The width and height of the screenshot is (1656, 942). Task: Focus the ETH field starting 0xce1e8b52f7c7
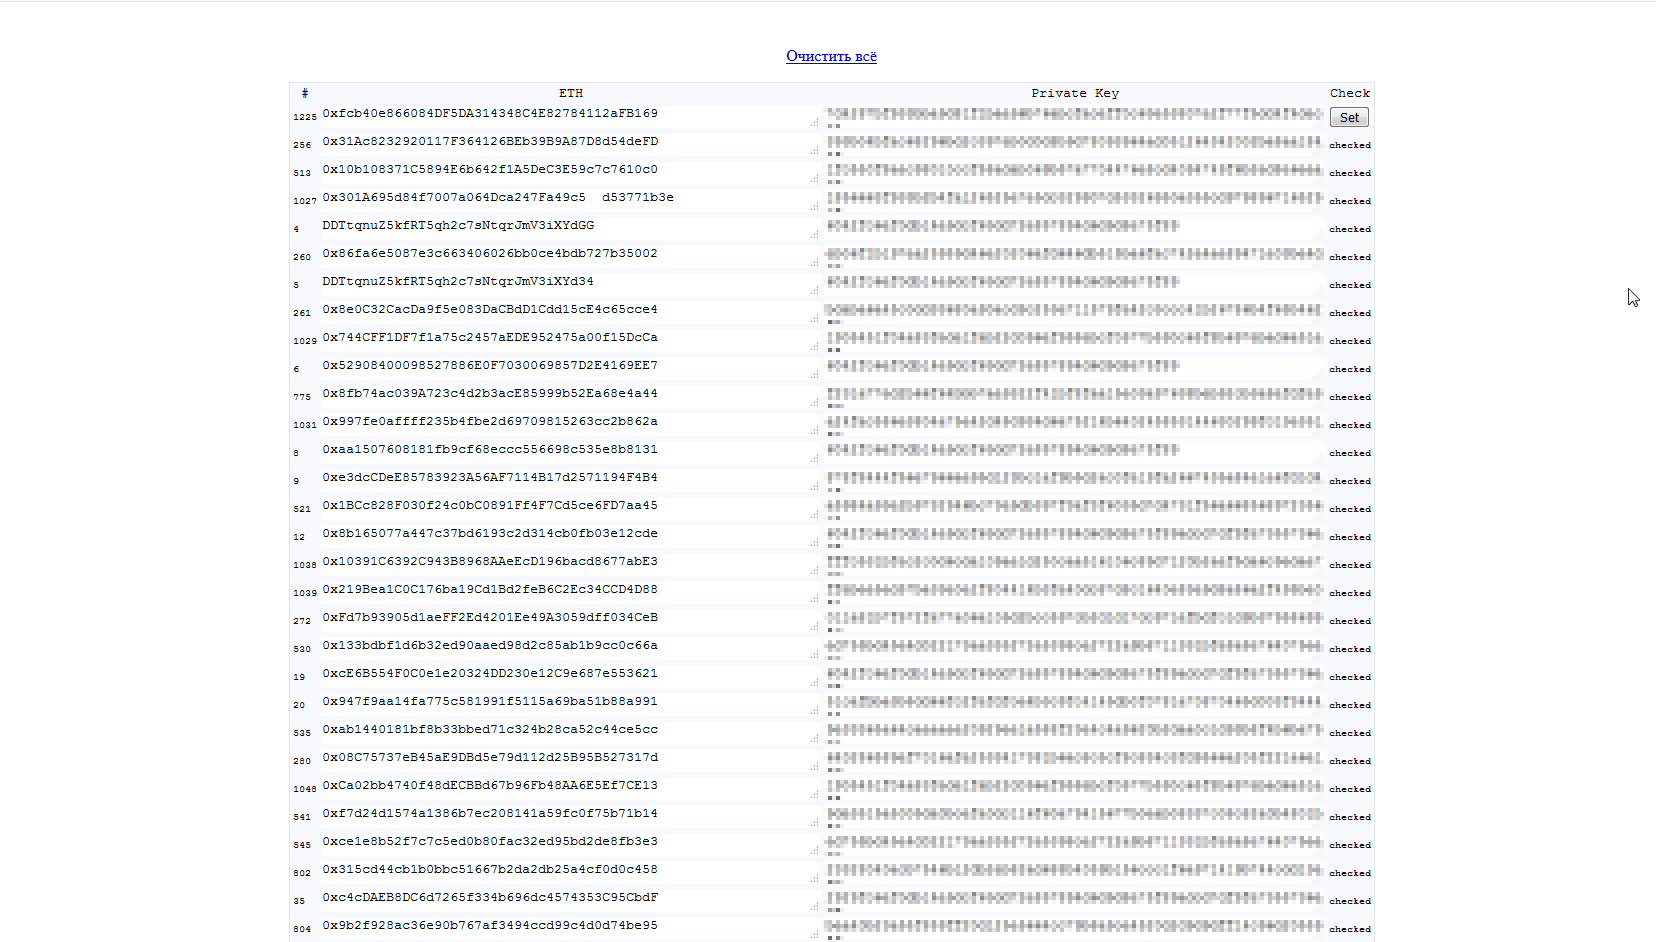[570, 845]
